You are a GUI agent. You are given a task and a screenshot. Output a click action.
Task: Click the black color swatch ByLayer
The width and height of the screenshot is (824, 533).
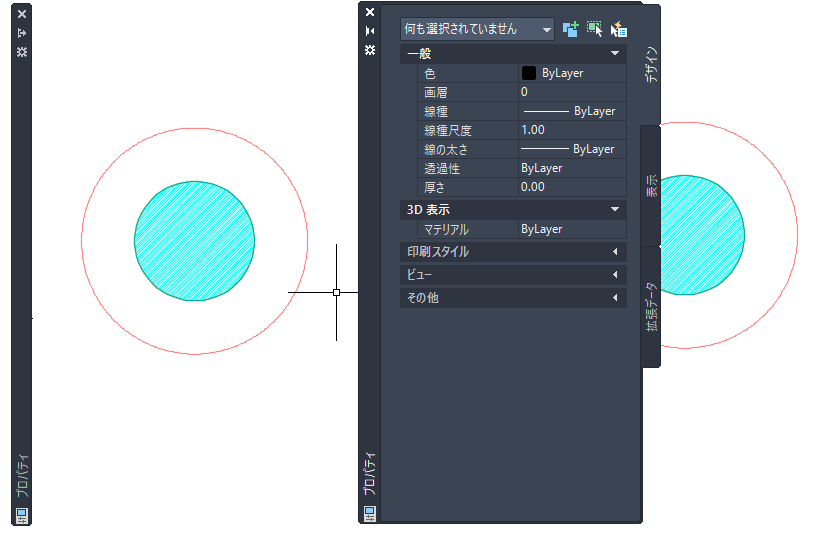[529, 73]
